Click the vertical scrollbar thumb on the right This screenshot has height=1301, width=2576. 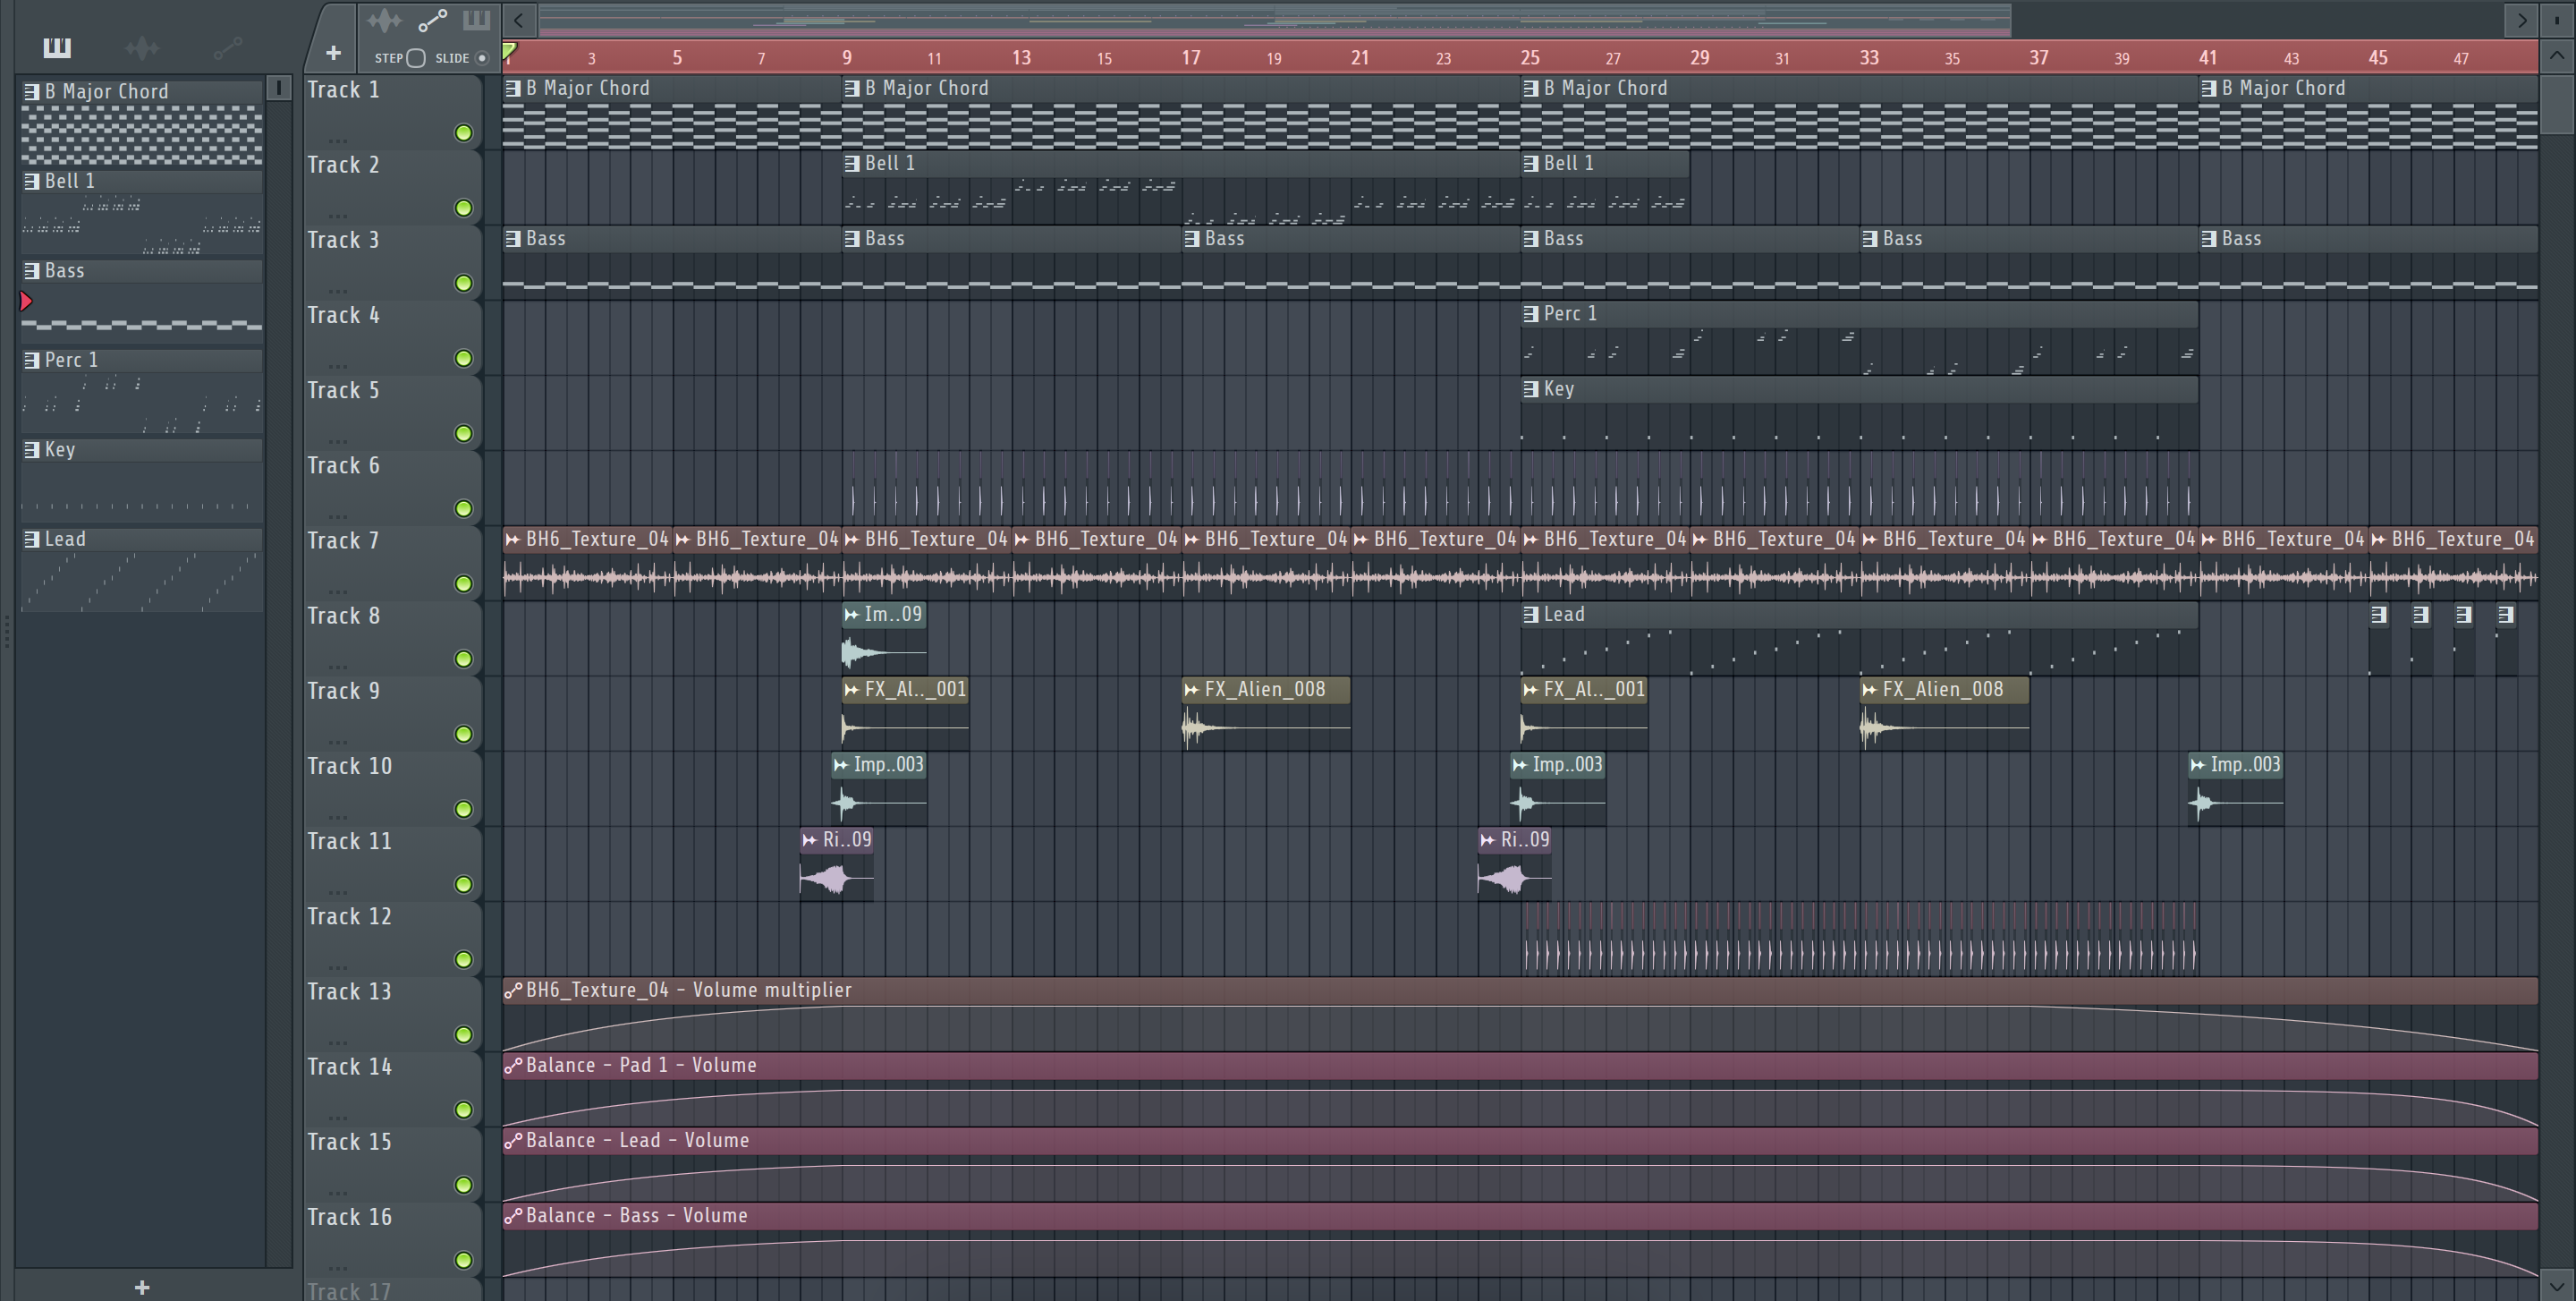point(2557,103)
